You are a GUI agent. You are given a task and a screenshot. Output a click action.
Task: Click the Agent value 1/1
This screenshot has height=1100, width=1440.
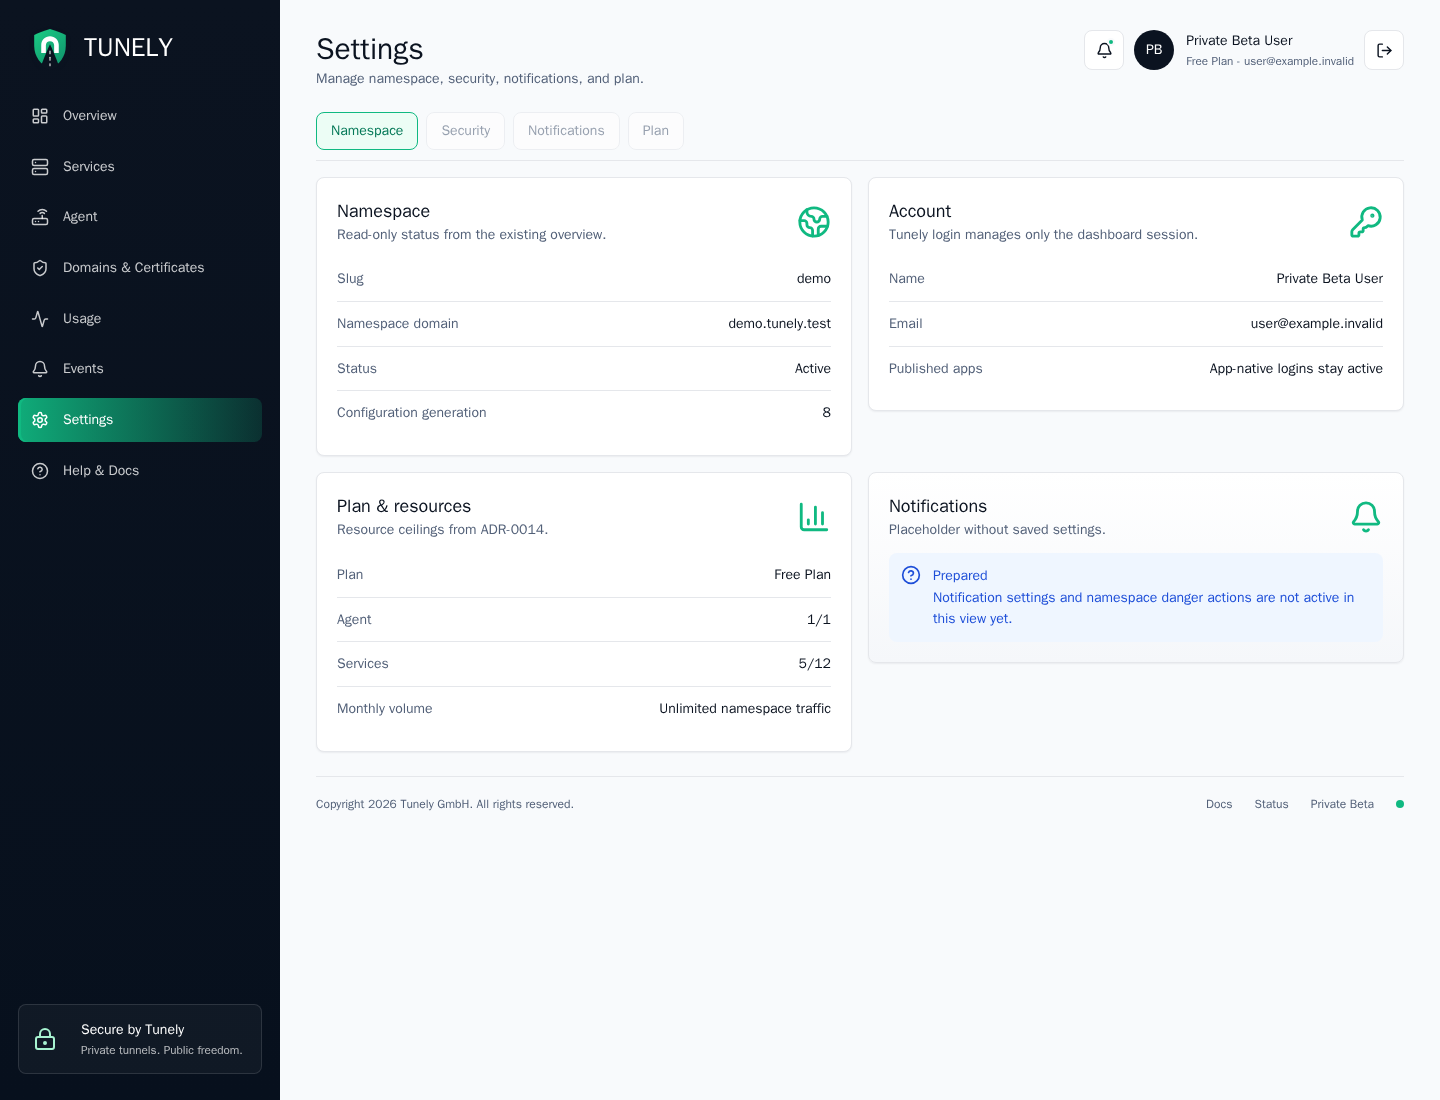[x=819, y=620]
